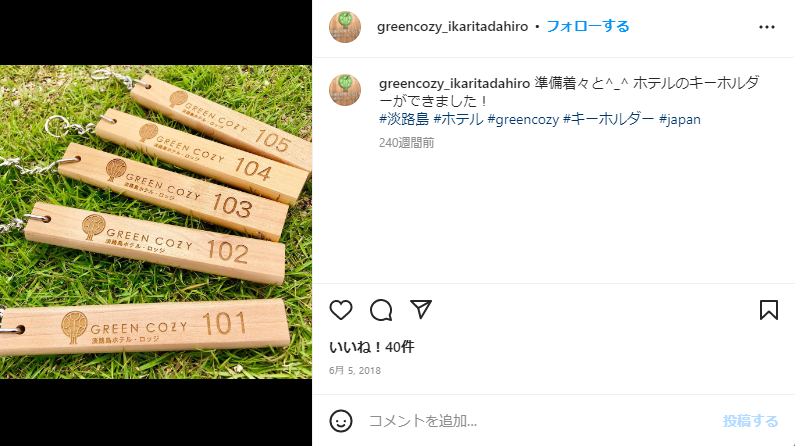Open hashtag #淡路島

pos(404,119)
